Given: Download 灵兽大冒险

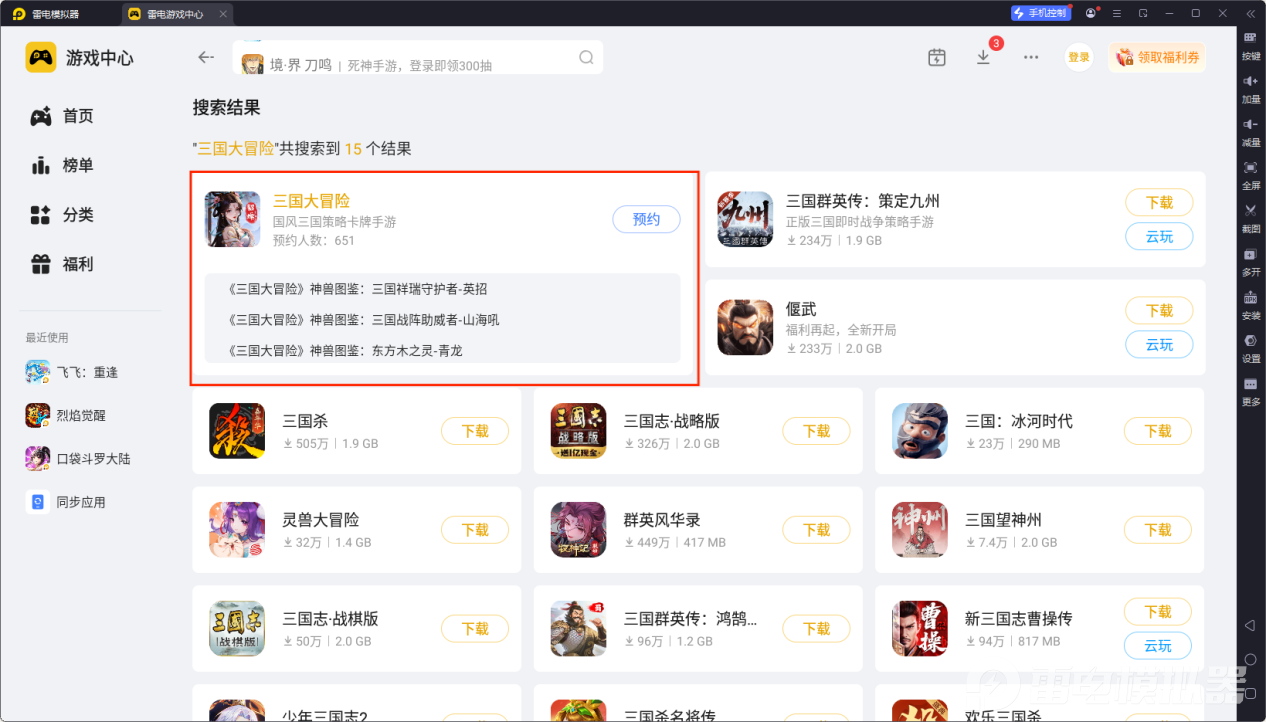Looking at the screenshot, I should pos(475,530).
